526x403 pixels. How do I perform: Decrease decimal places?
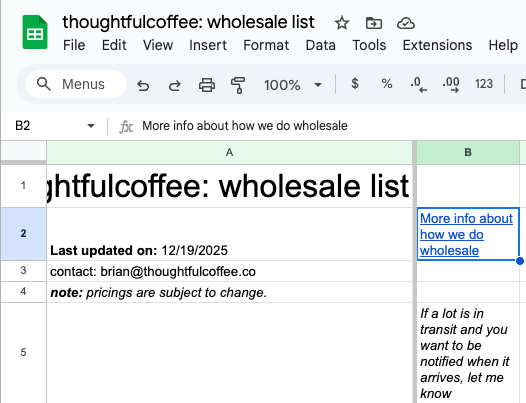[x=419, y=84]
